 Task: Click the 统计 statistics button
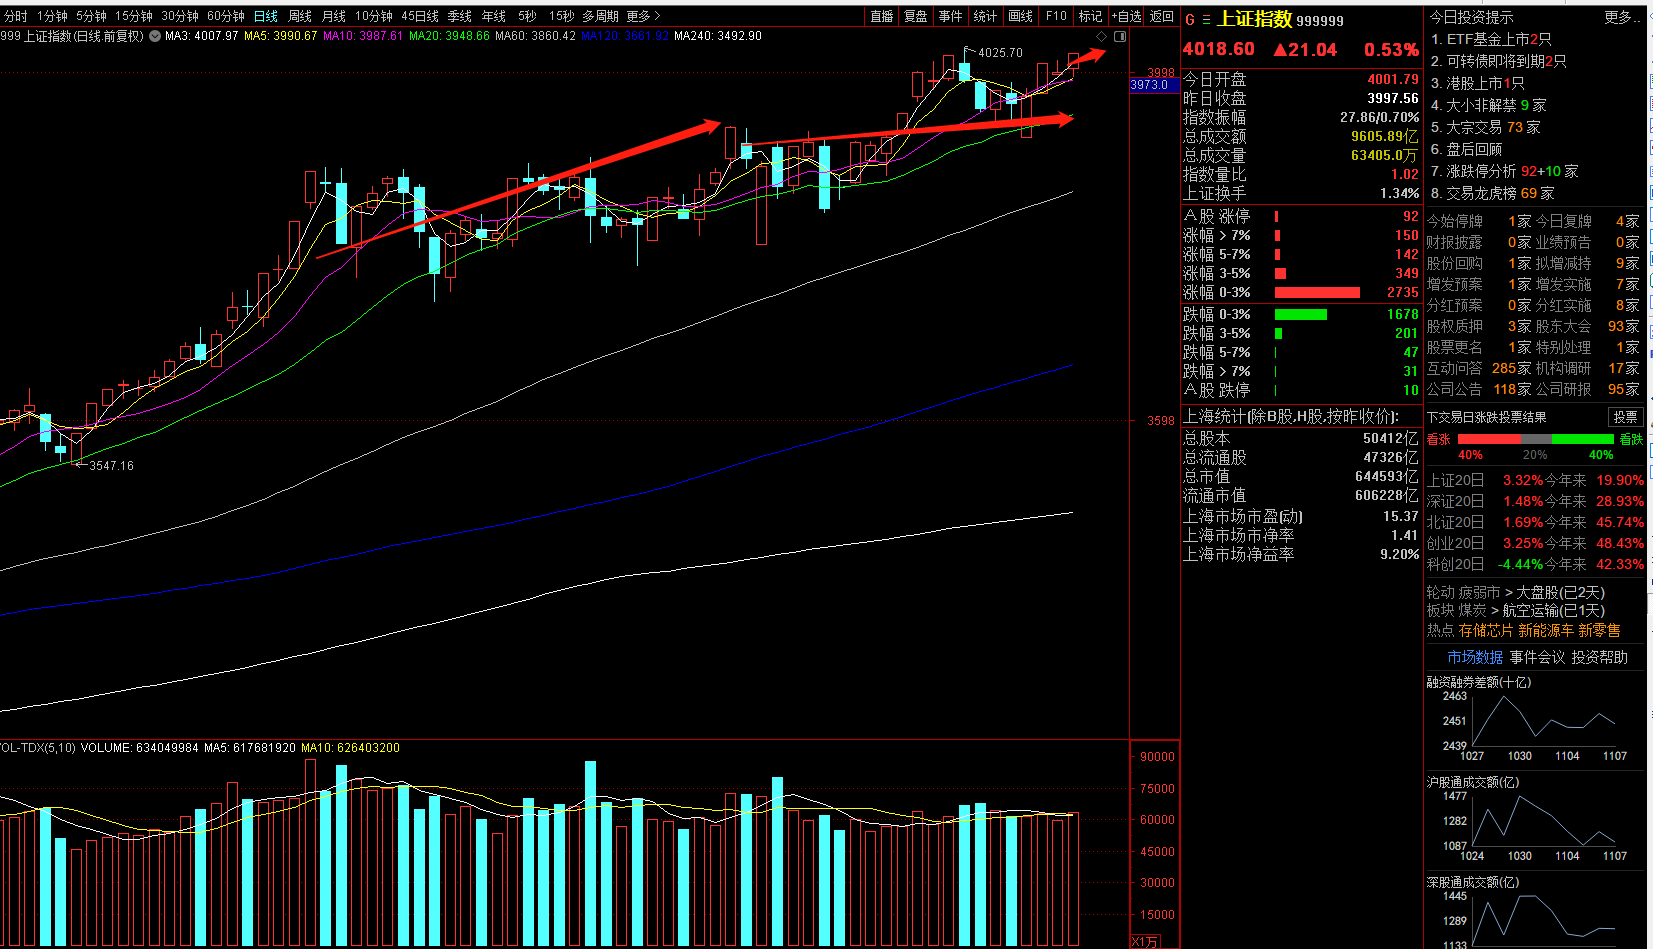point(986,16)
